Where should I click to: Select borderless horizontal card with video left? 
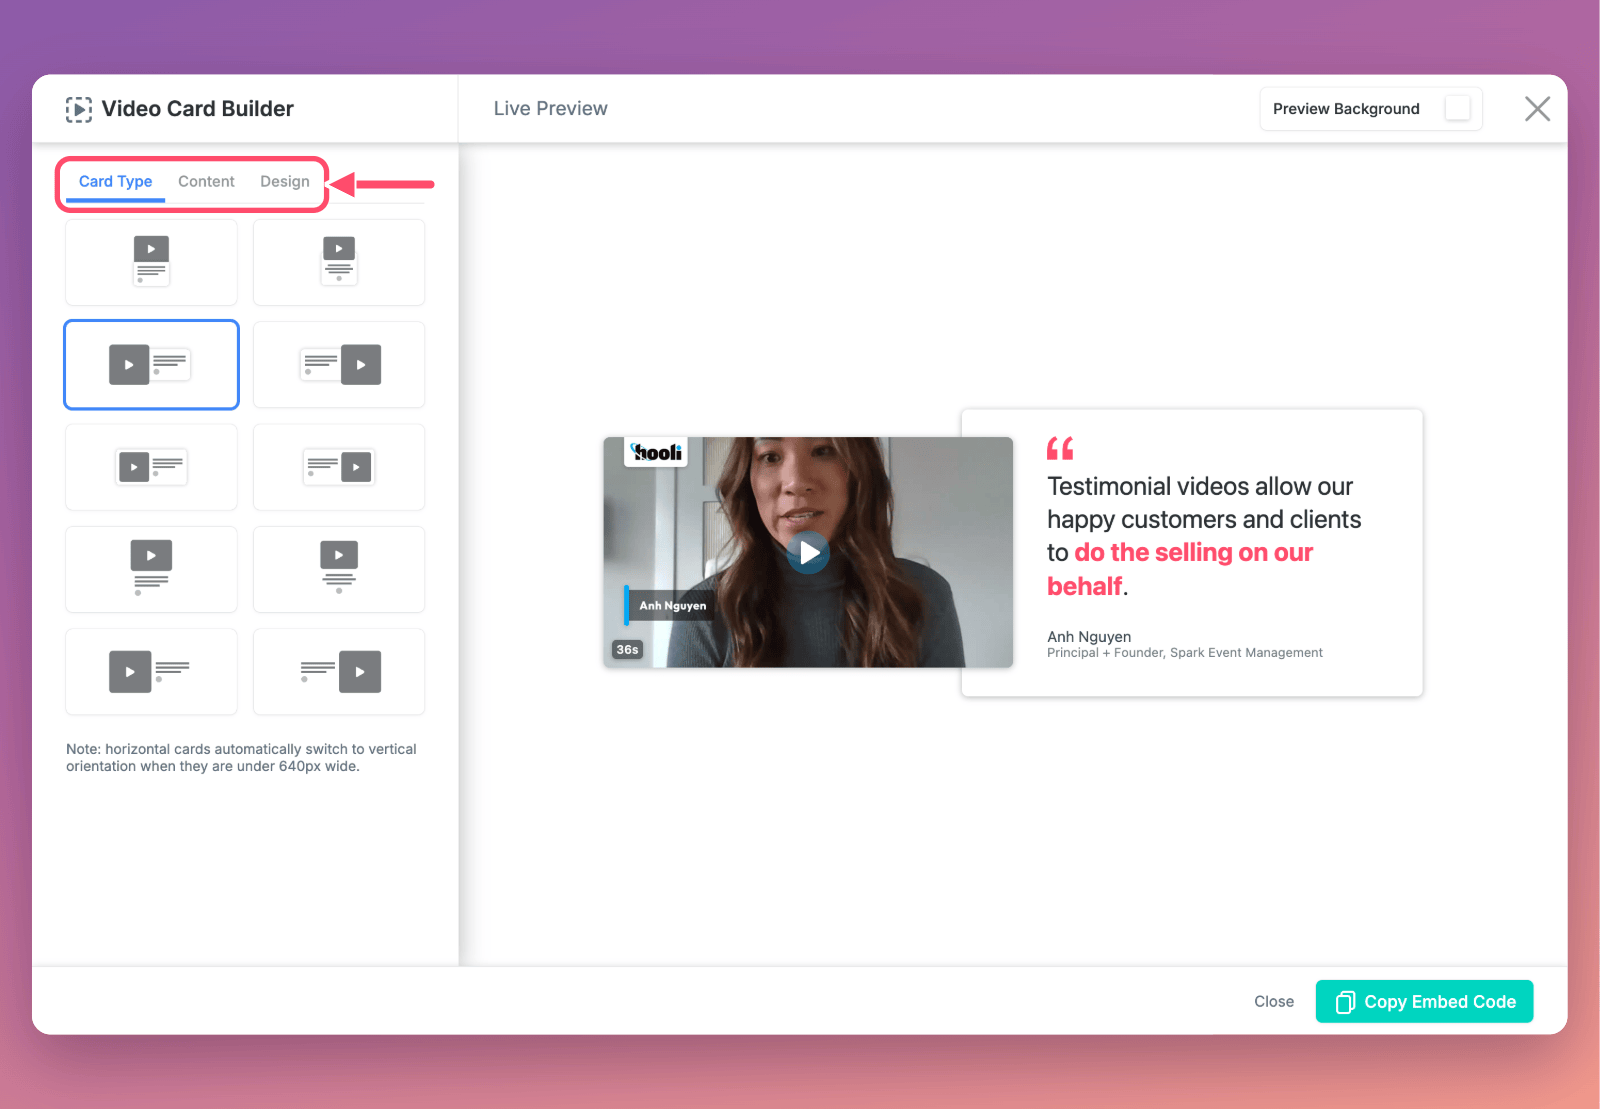(x=151, y=672)
